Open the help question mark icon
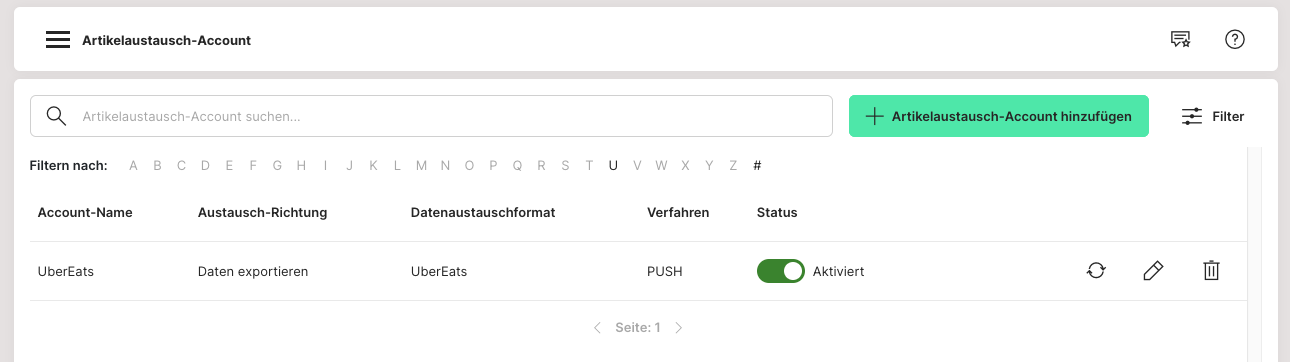 [x=1235, y=40]
